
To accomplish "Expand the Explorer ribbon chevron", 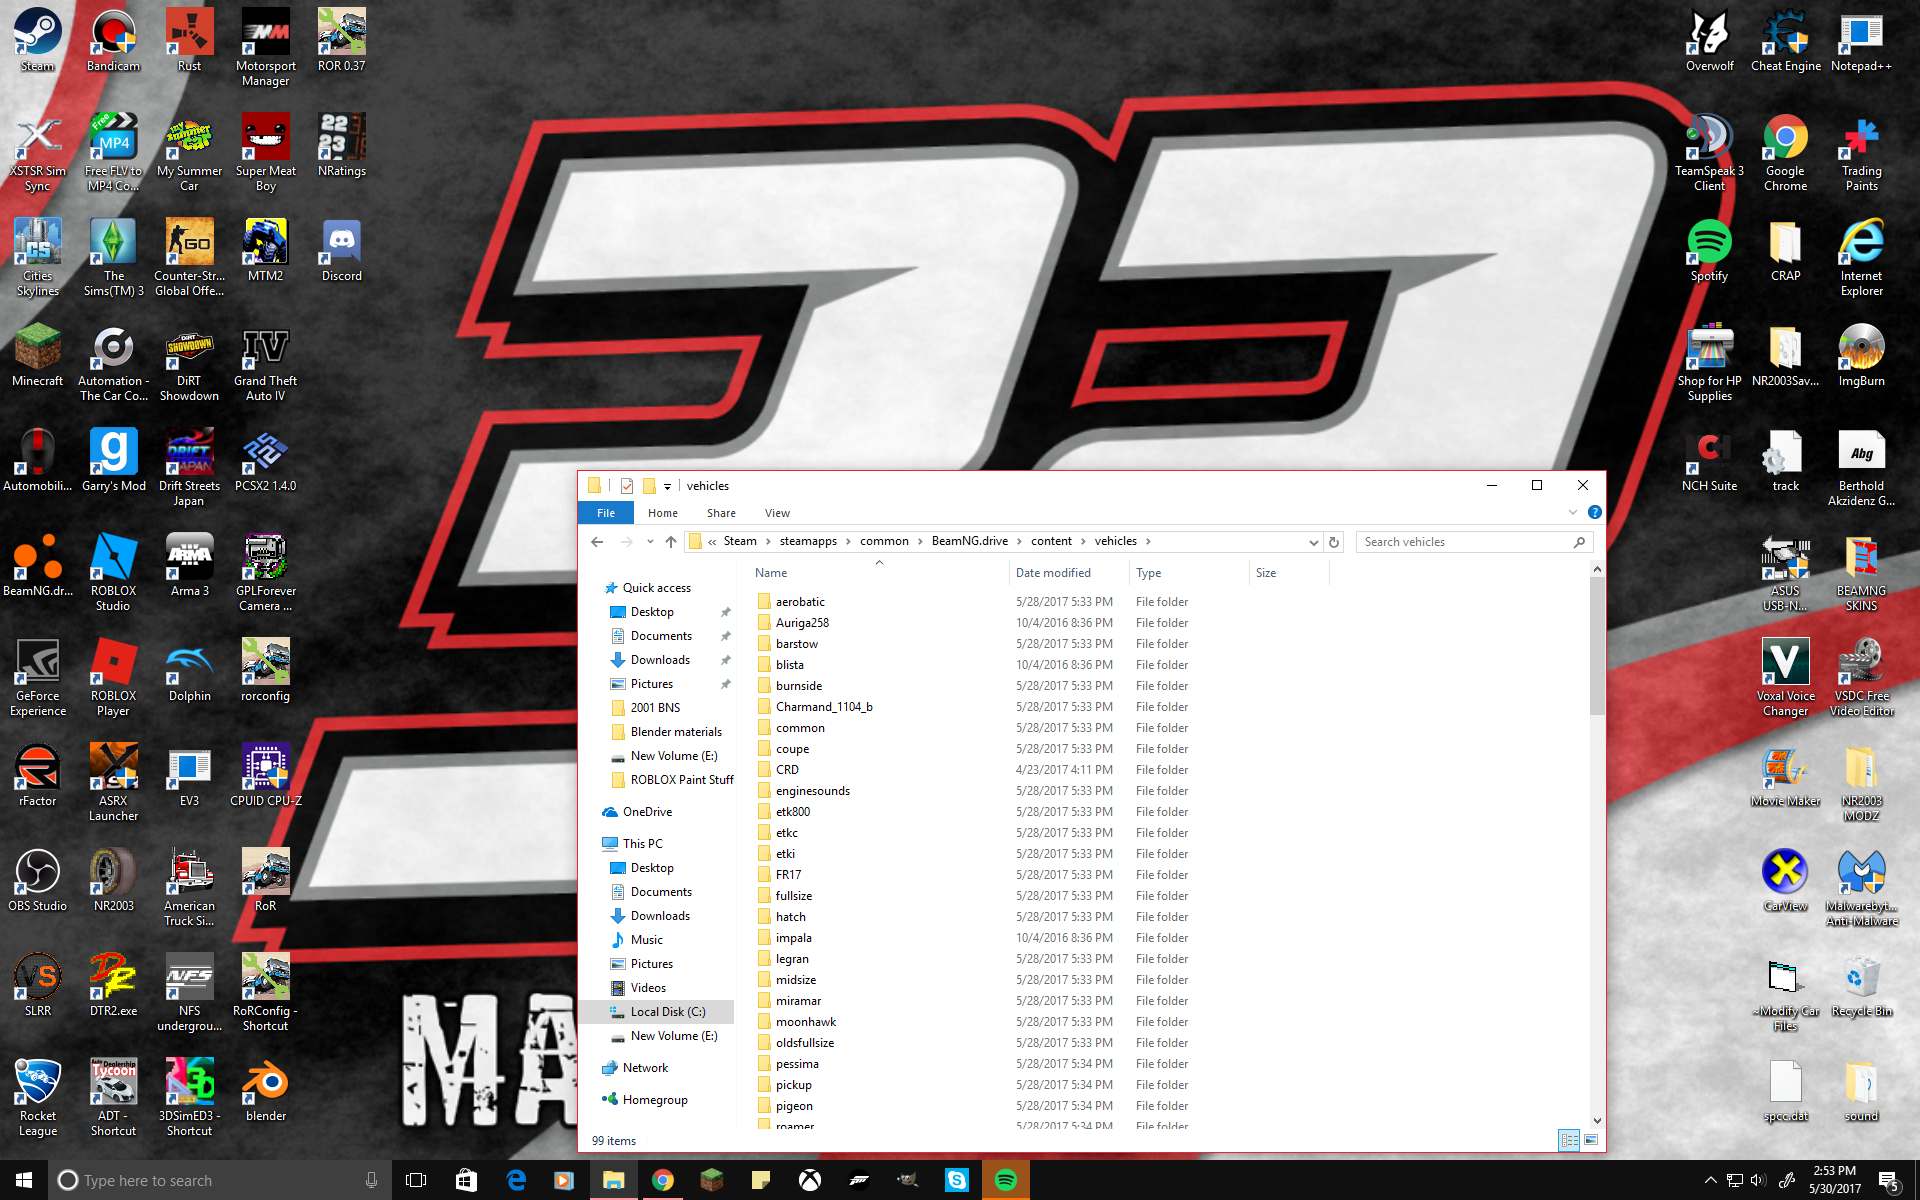I will [1573, 512].
